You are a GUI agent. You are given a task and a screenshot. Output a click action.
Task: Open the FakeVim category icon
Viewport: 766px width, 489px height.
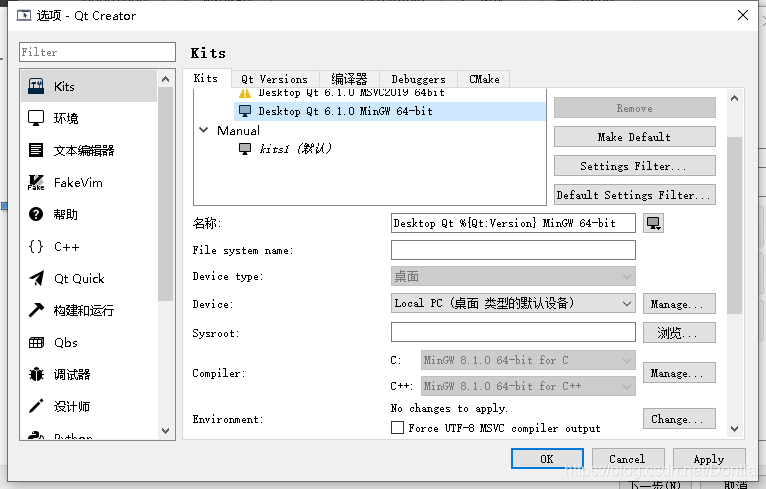click(36, 182)
